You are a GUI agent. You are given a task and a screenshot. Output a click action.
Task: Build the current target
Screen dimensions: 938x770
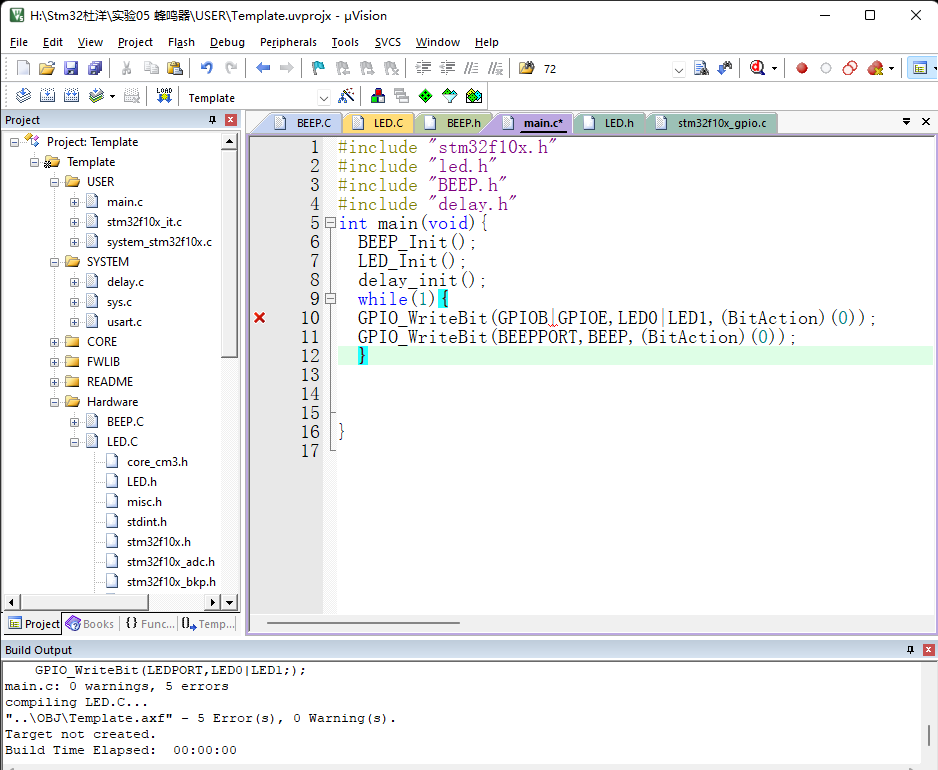point(45,95)
